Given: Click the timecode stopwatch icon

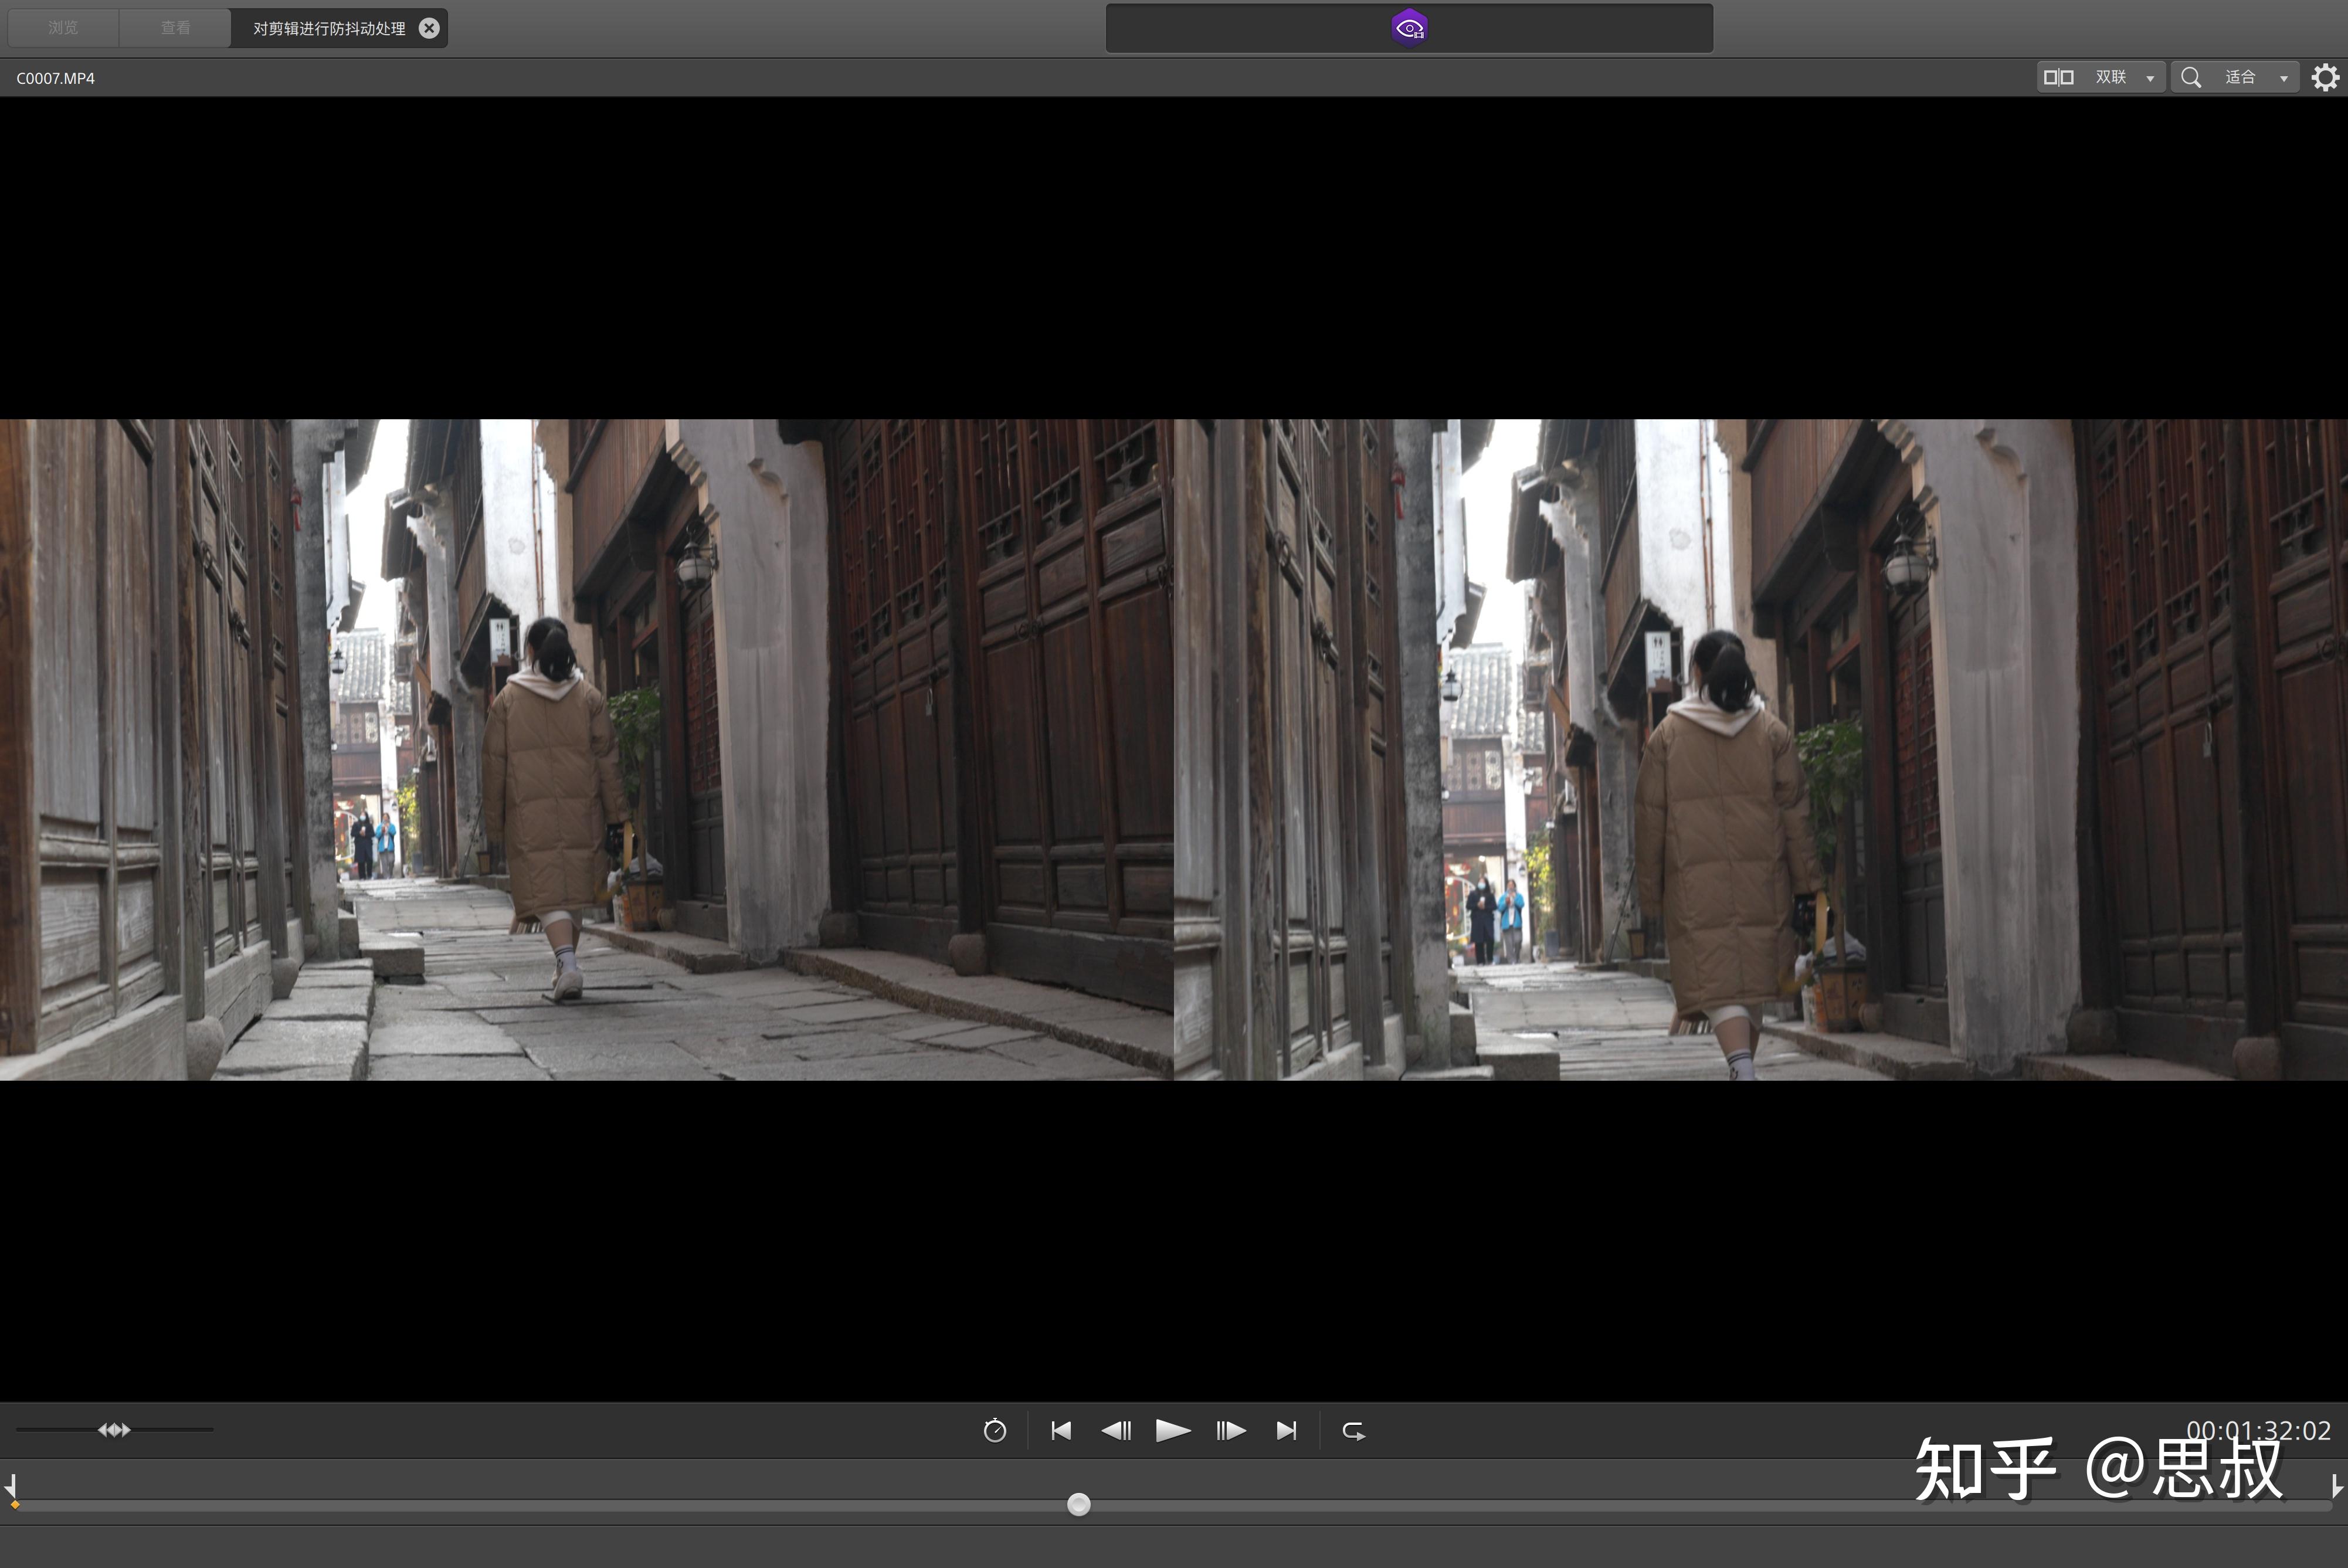Looking at the screenshot, I should (994, 1430).
